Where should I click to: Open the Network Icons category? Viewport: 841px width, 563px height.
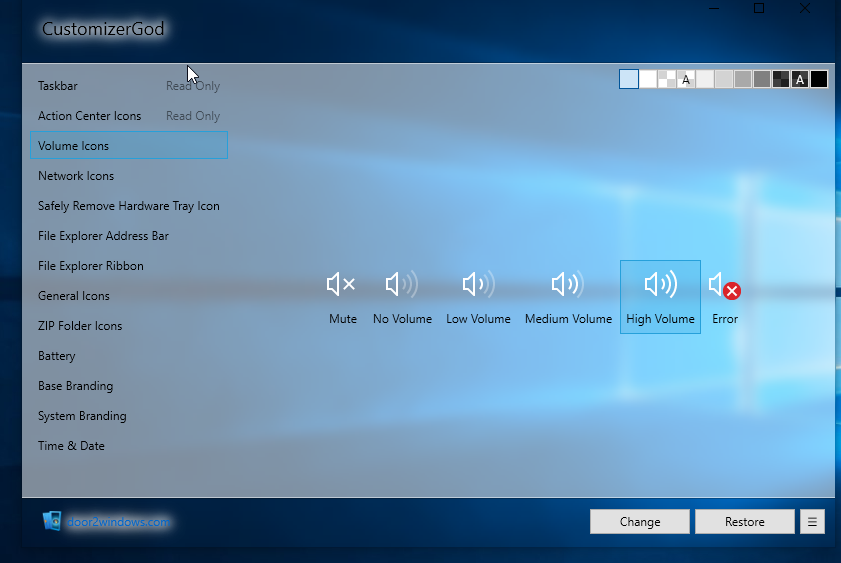[x=129, y=176]
